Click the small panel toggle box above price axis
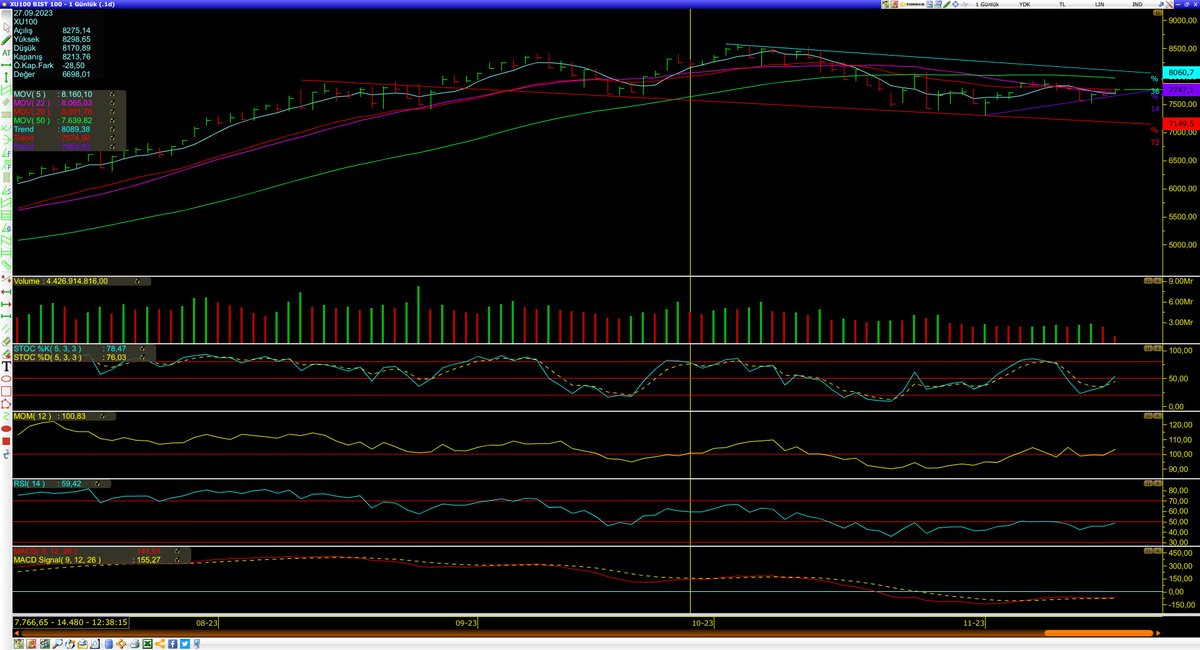This screenshot has width=1200, height=650. (1158, 12)
